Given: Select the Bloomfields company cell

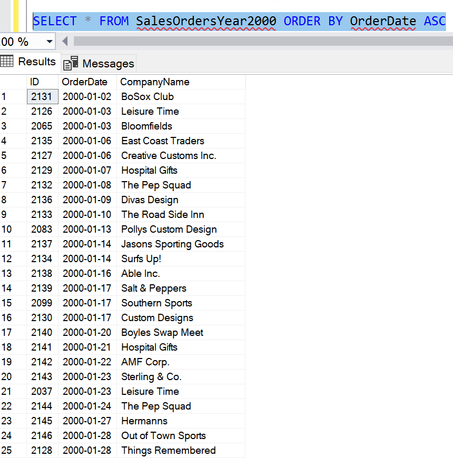Looking at the screenshot, I should pos(181,126).
